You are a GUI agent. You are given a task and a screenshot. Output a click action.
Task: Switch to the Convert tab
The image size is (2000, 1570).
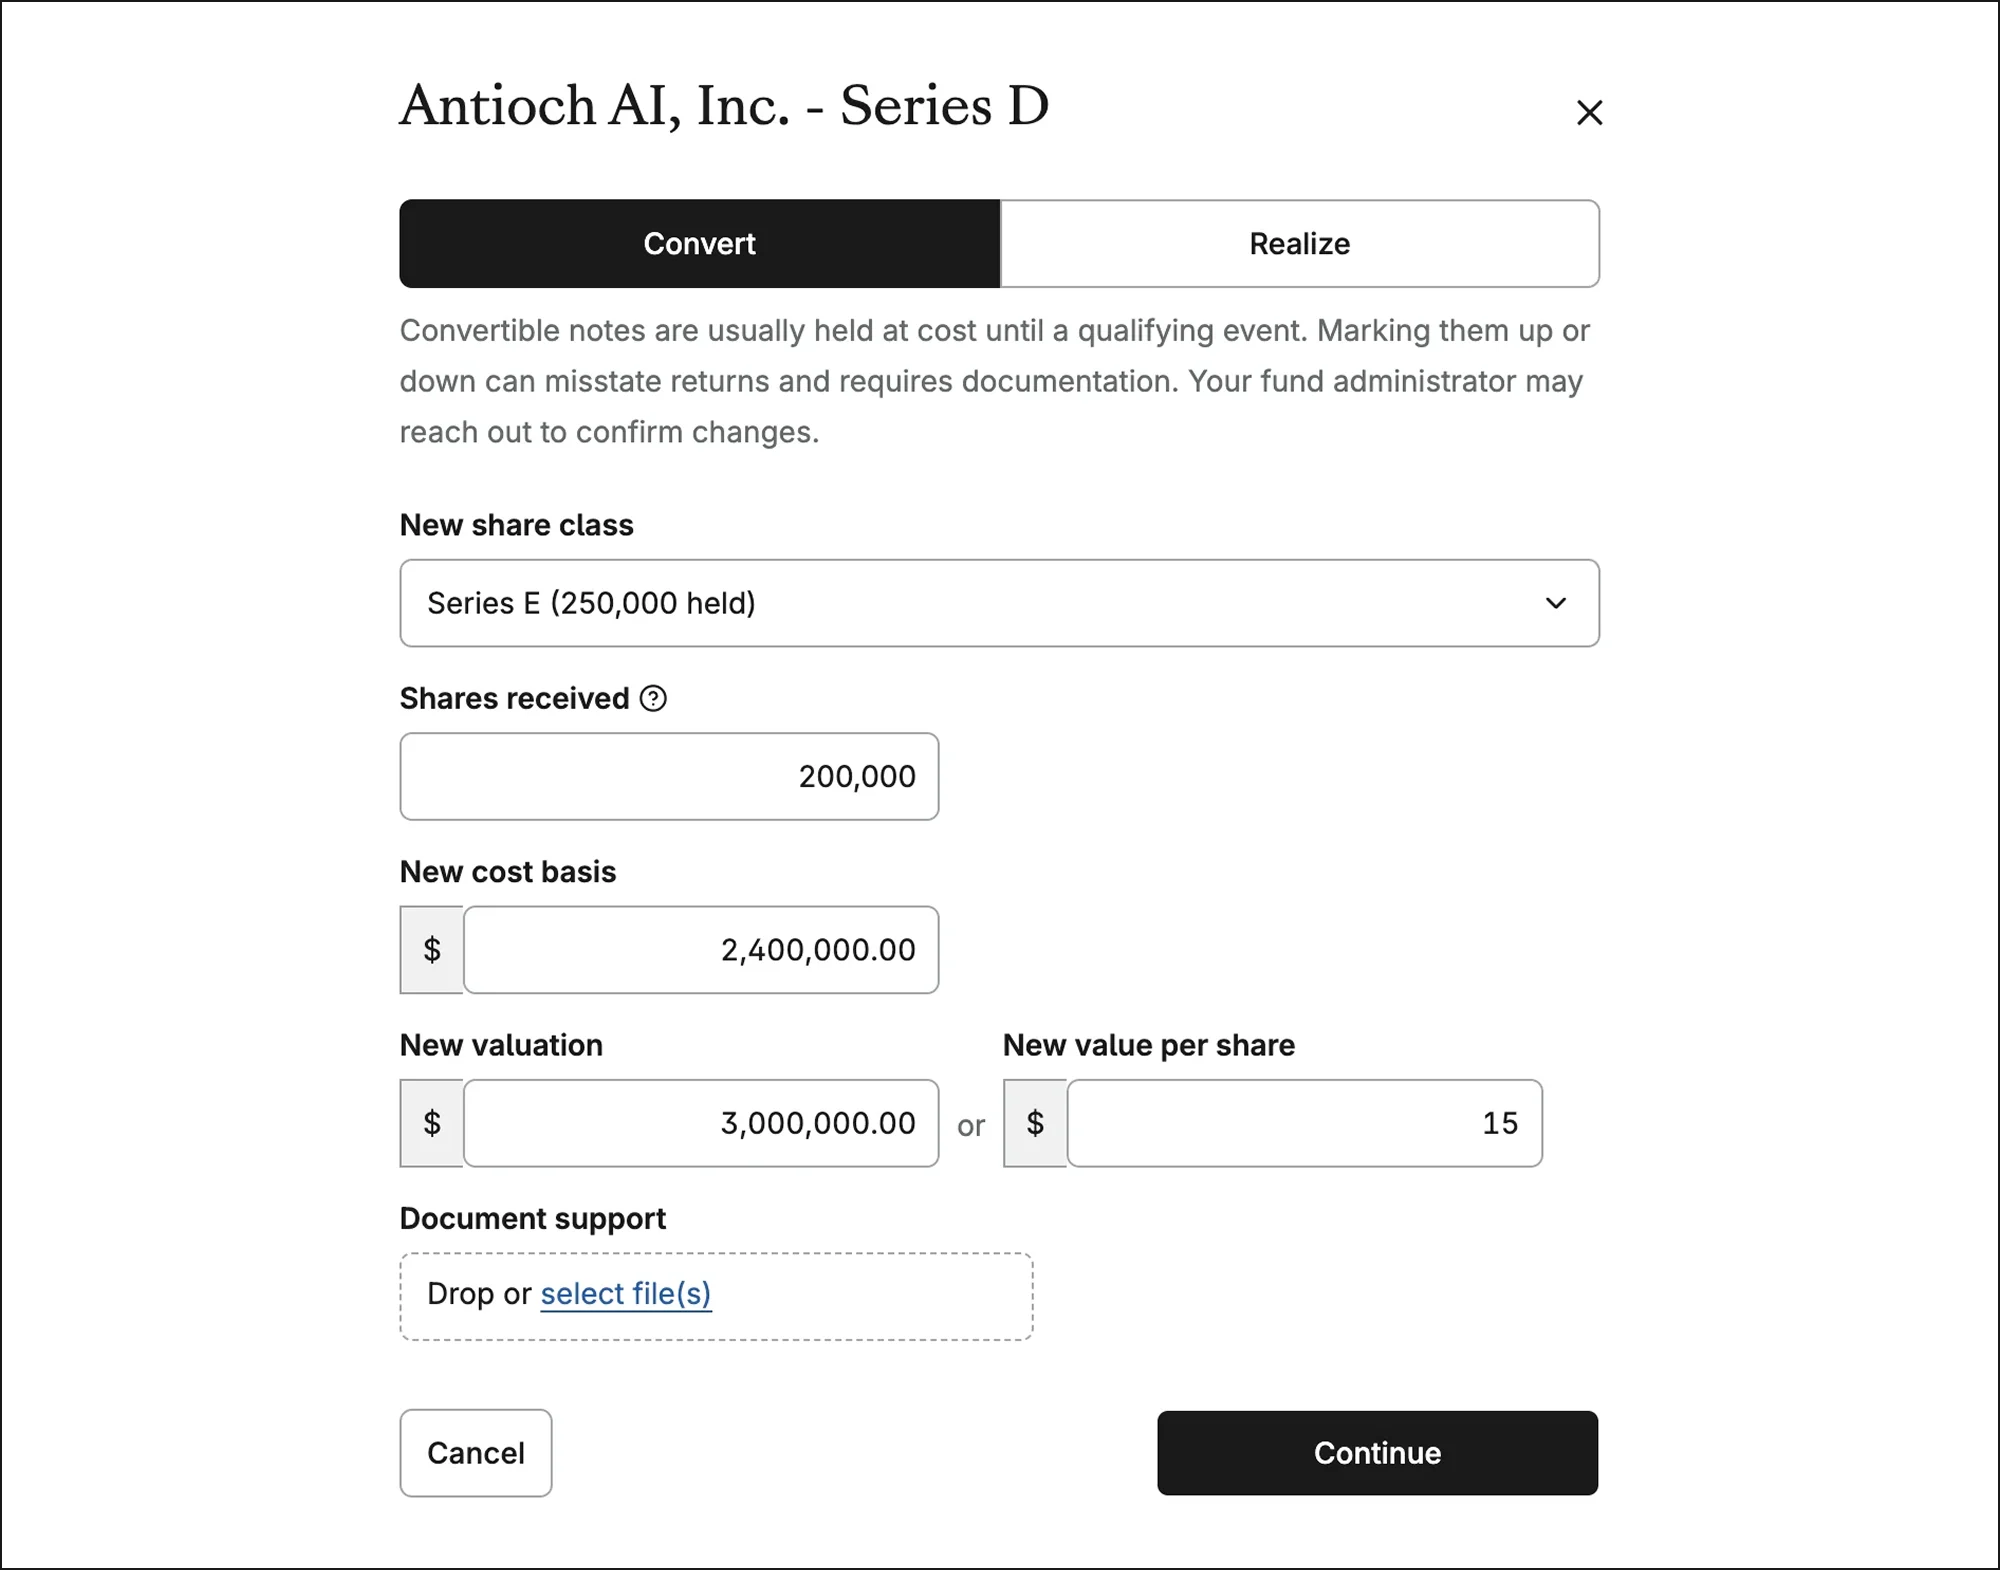(x=700, y=244)
